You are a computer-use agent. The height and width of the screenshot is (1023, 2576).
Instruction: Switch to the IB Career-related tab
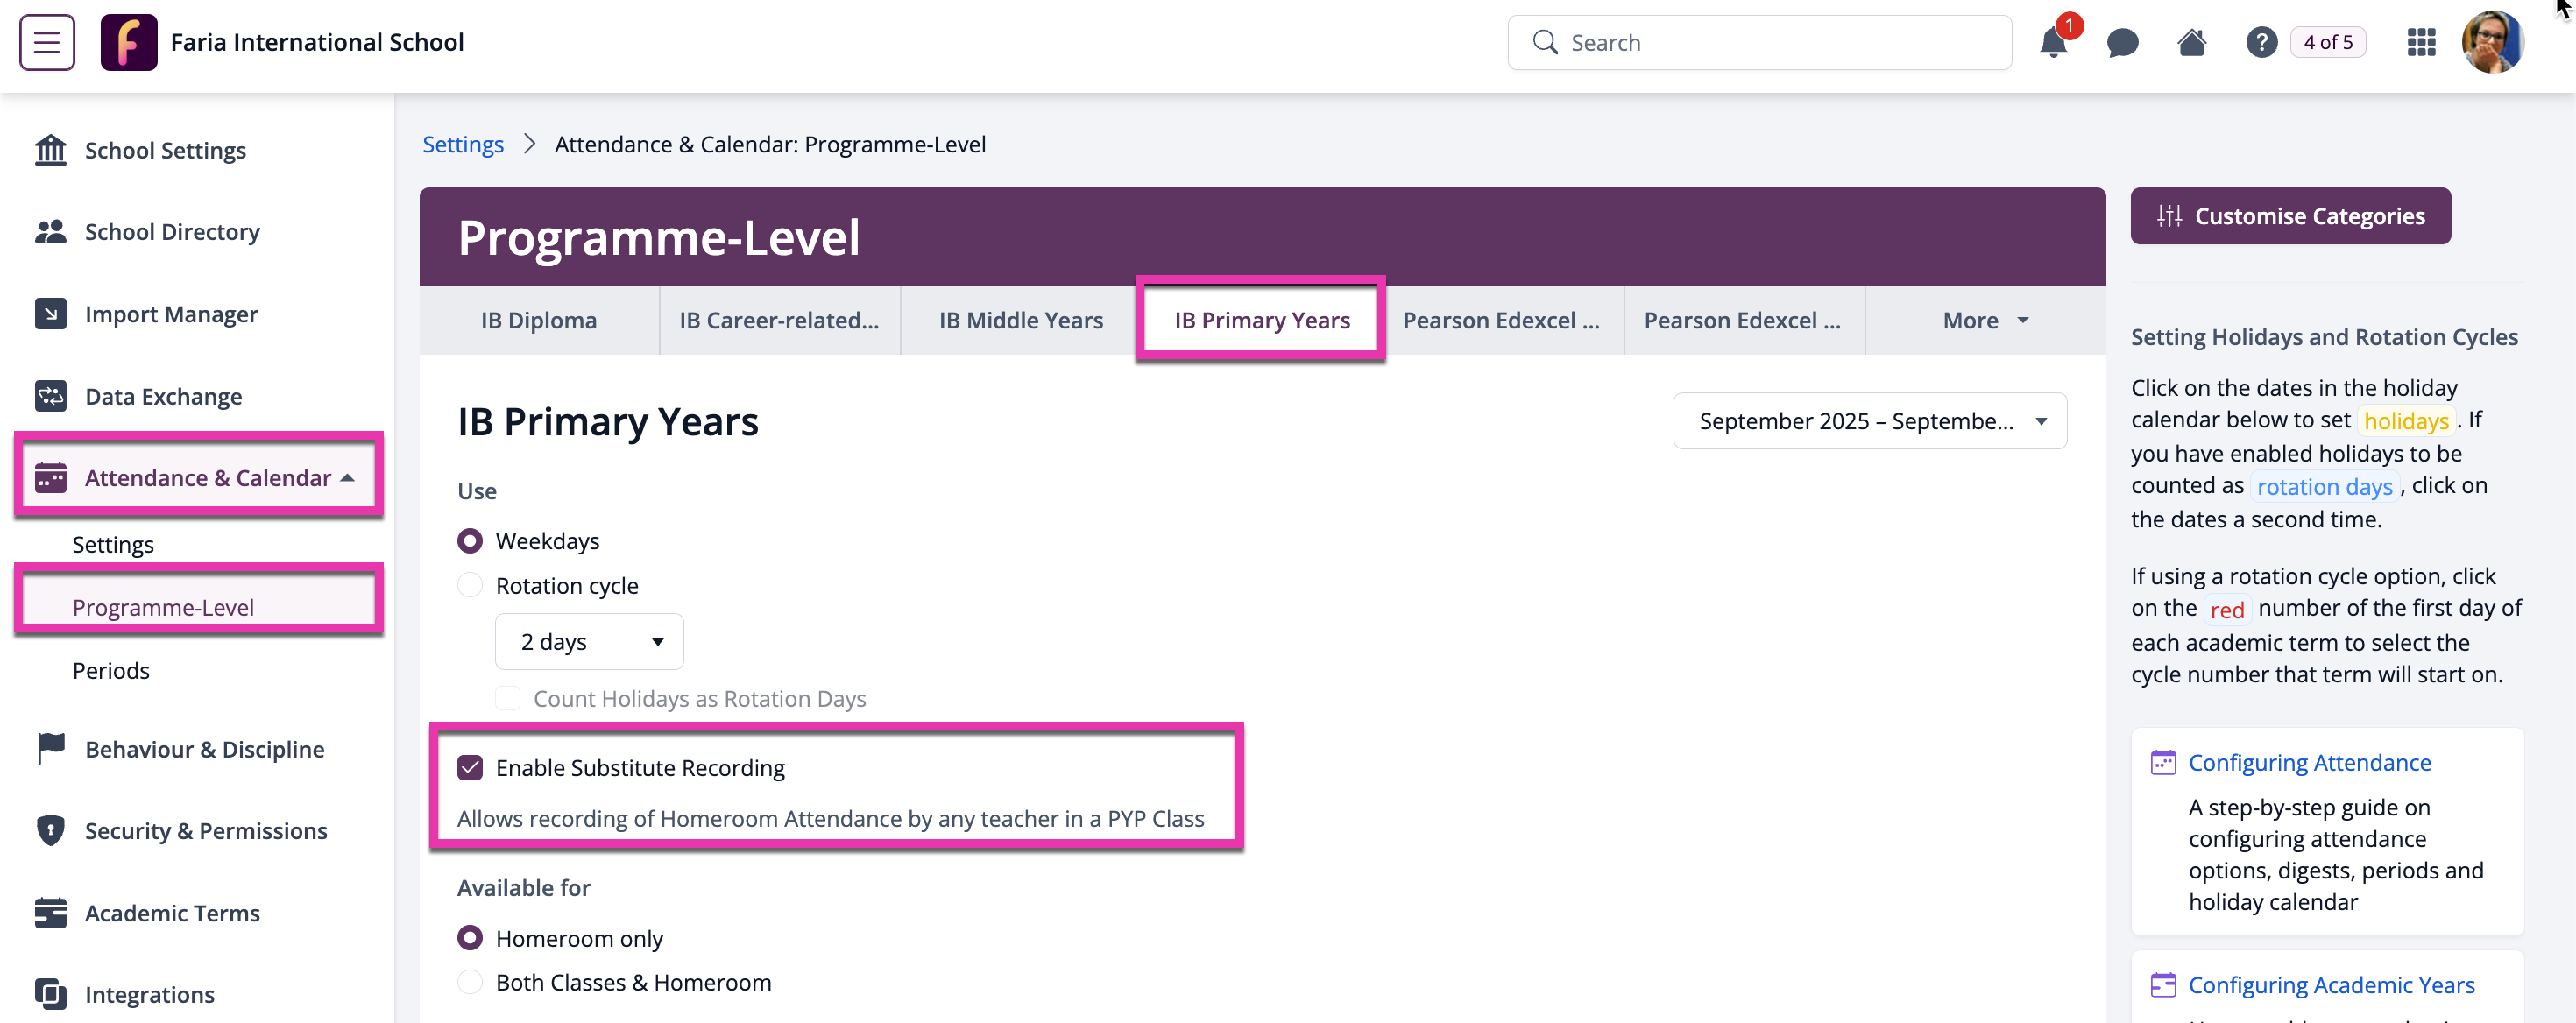(x=779, y=320)
